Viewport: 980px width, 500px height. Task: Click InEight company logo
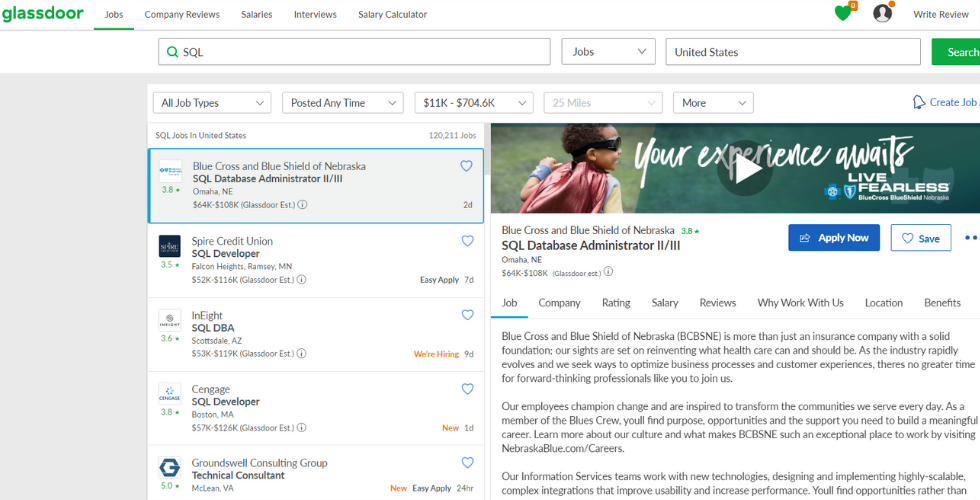(x=169, y=320)
